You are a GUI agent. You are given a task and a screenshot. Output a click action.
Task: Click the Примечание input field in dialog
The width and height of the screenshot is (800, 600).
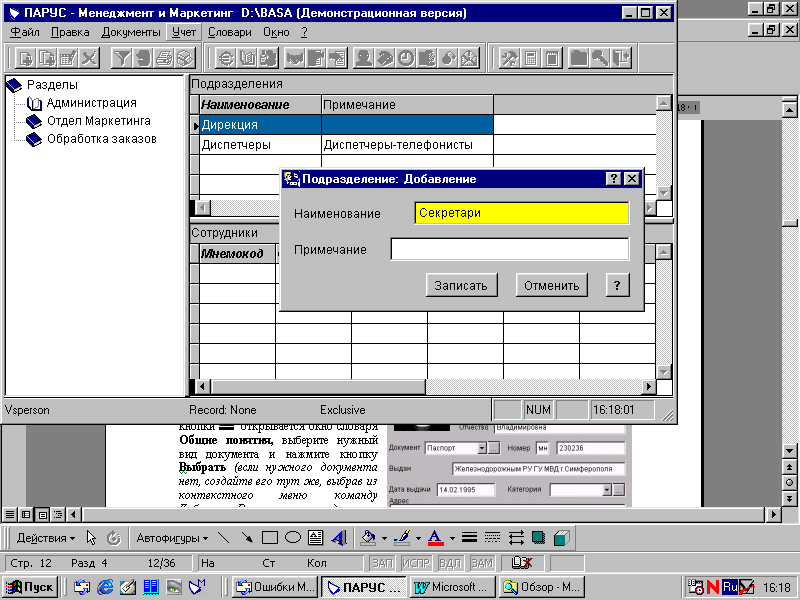(x=510, y=249)
